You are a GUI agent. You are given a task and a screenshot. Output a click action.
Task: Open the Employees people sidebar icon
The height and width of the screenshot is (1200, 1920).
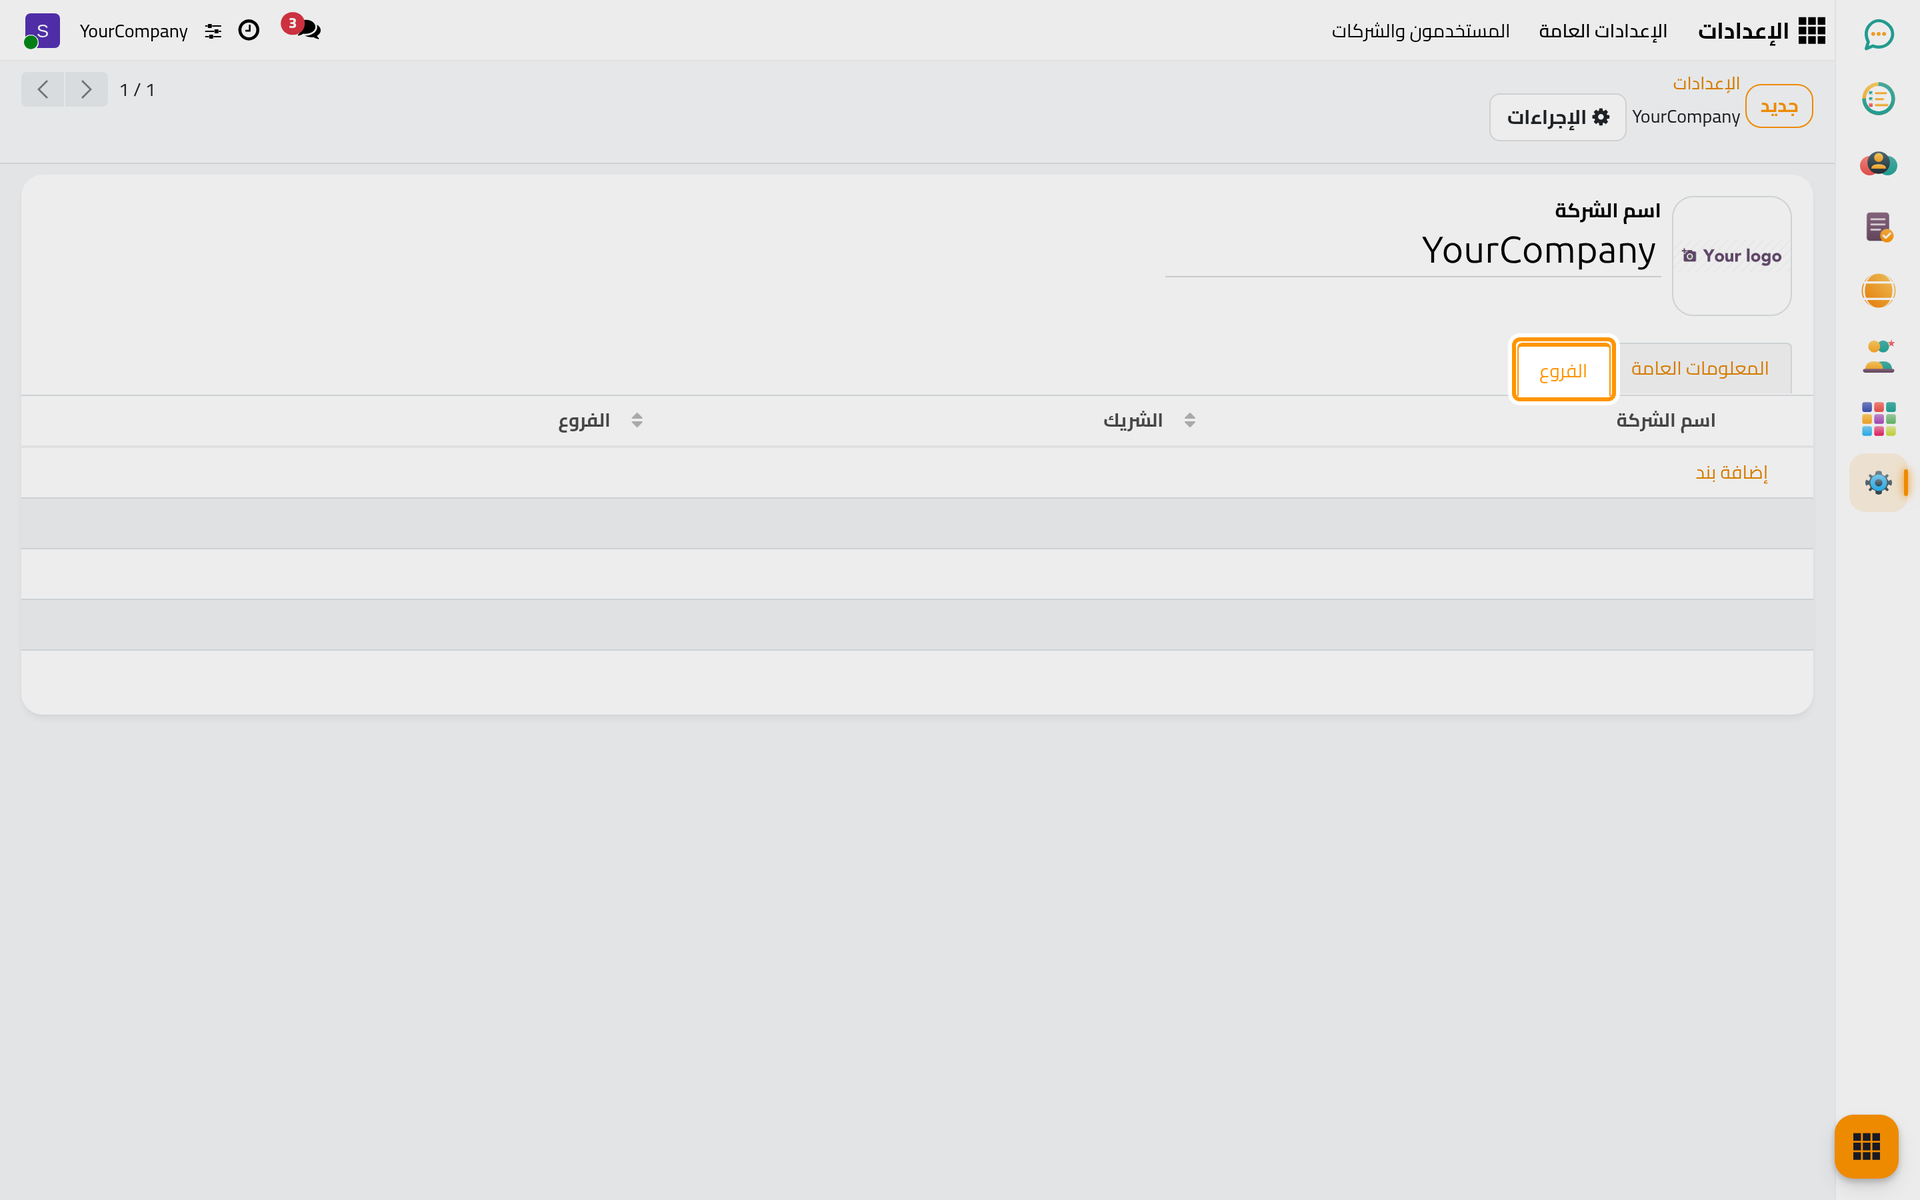[x=1878, y=355]
